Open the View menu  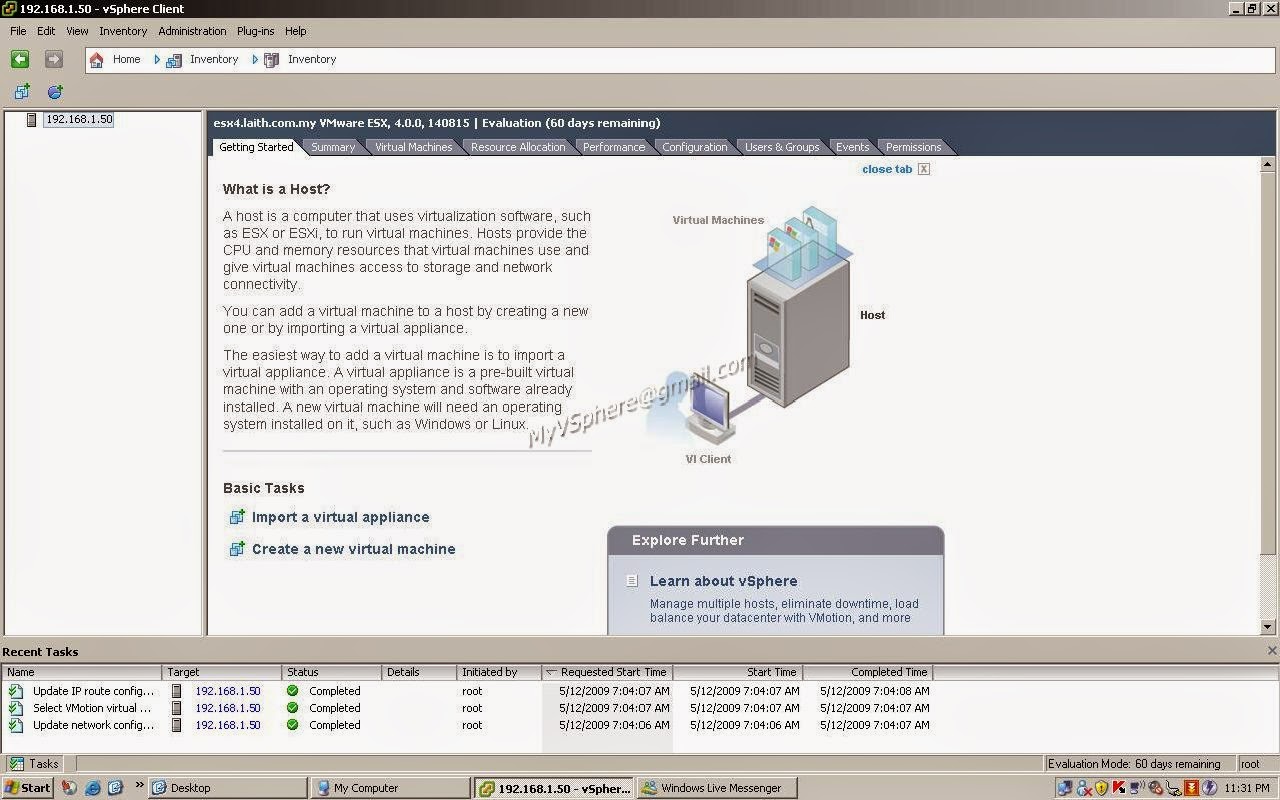77,31
